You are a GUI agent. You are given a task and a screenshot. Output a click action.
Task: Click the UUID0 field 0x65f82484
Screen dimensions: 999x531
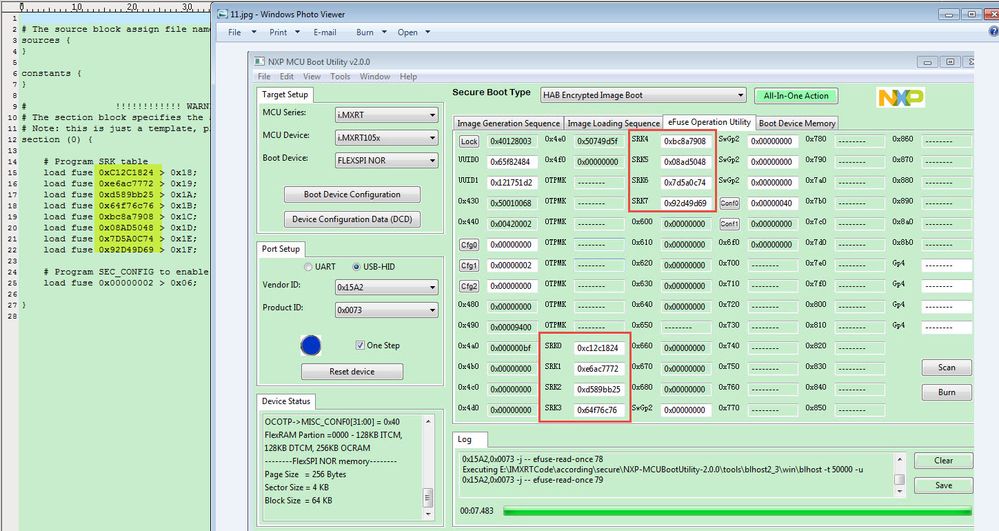click(512, 162)
